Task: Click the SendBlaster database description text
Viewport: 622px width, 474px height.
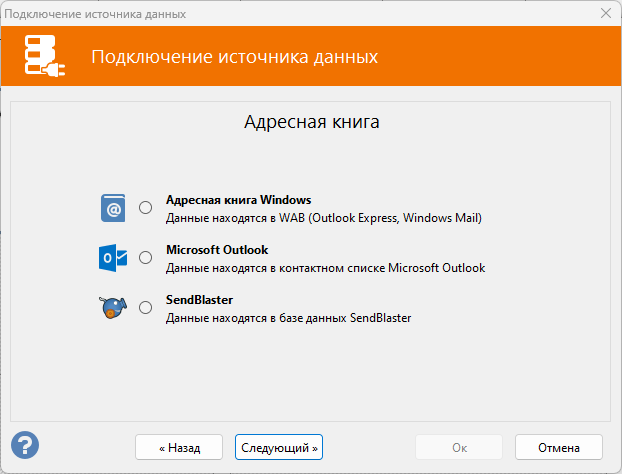Action: 288,318
